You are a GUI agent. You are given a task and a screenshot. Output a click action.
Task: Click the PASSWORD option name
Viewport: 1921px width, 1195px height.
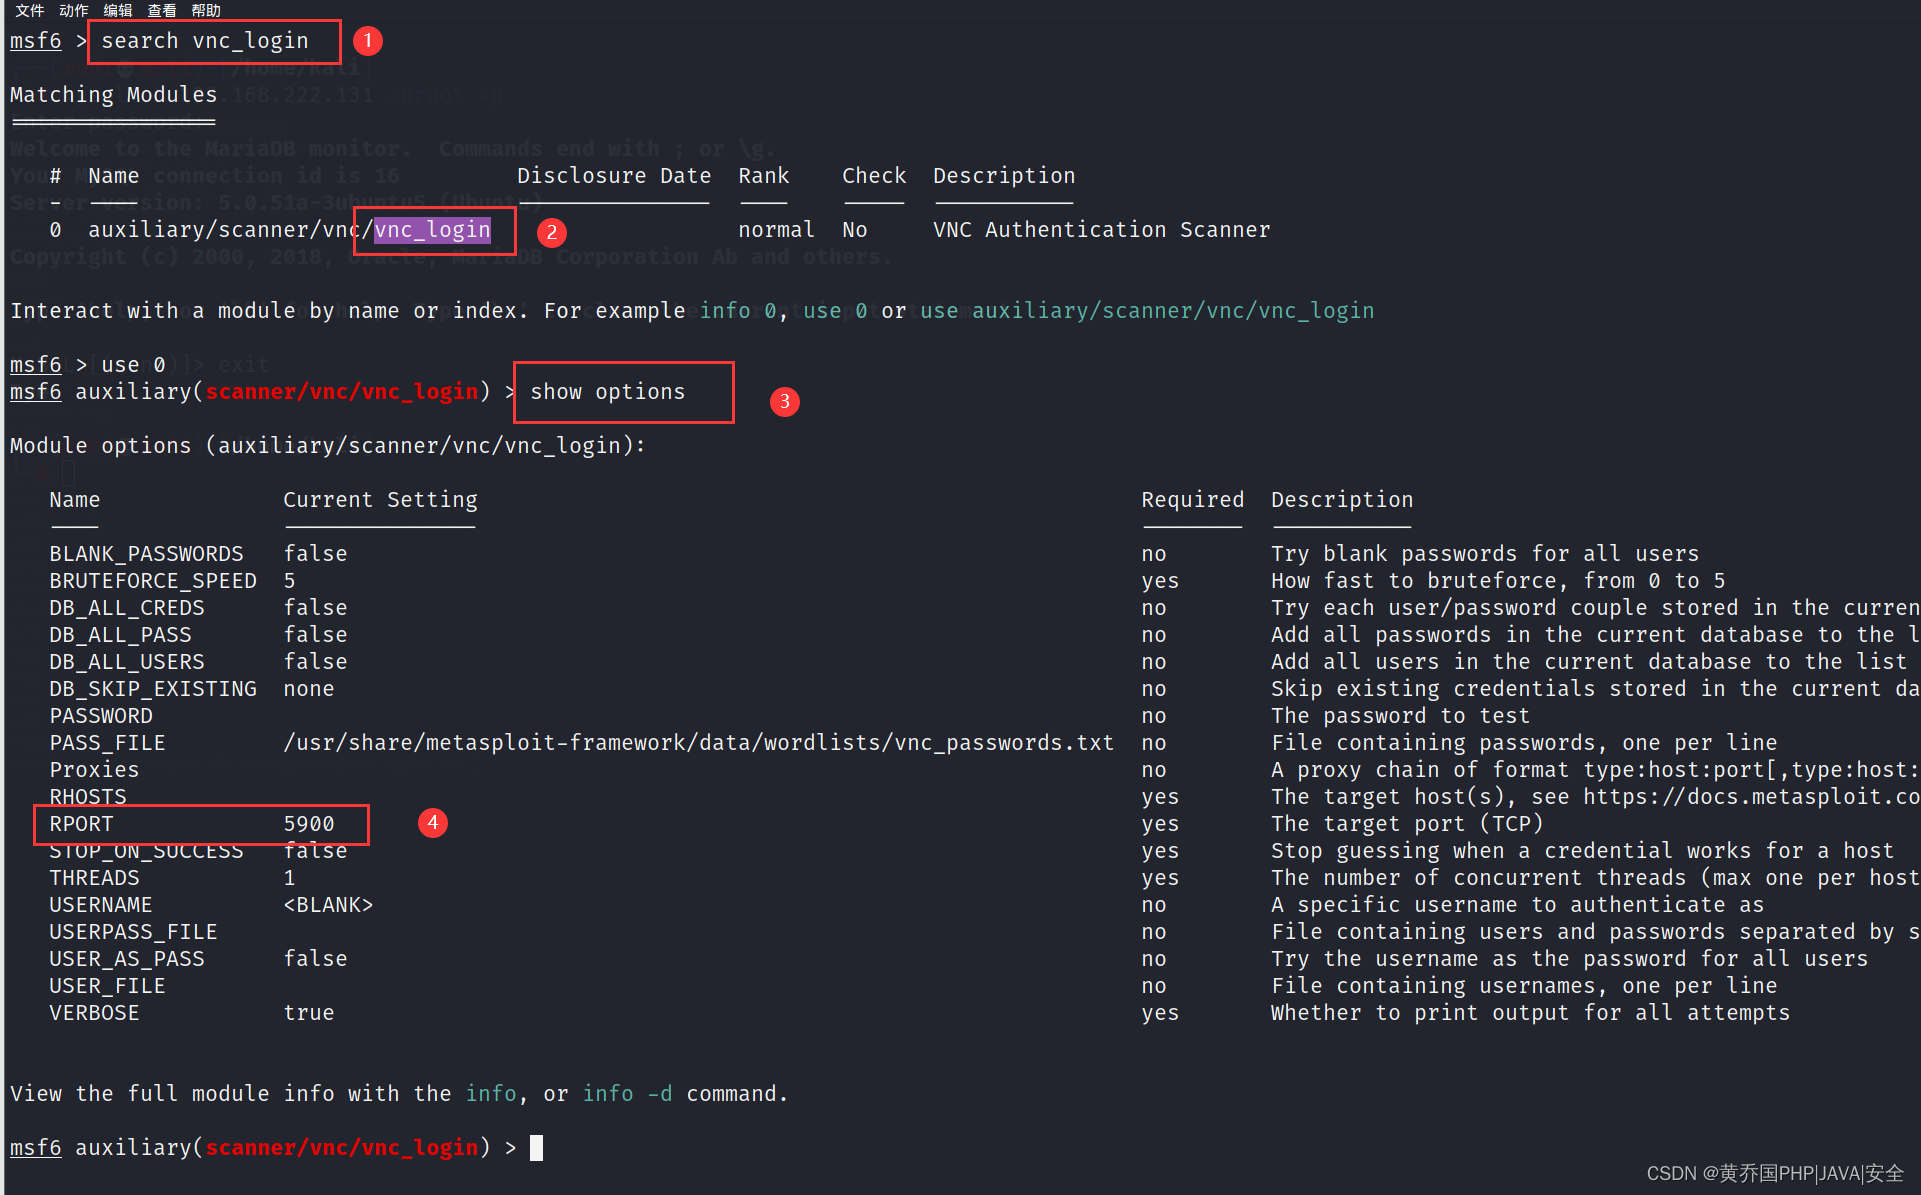[101, 716]
